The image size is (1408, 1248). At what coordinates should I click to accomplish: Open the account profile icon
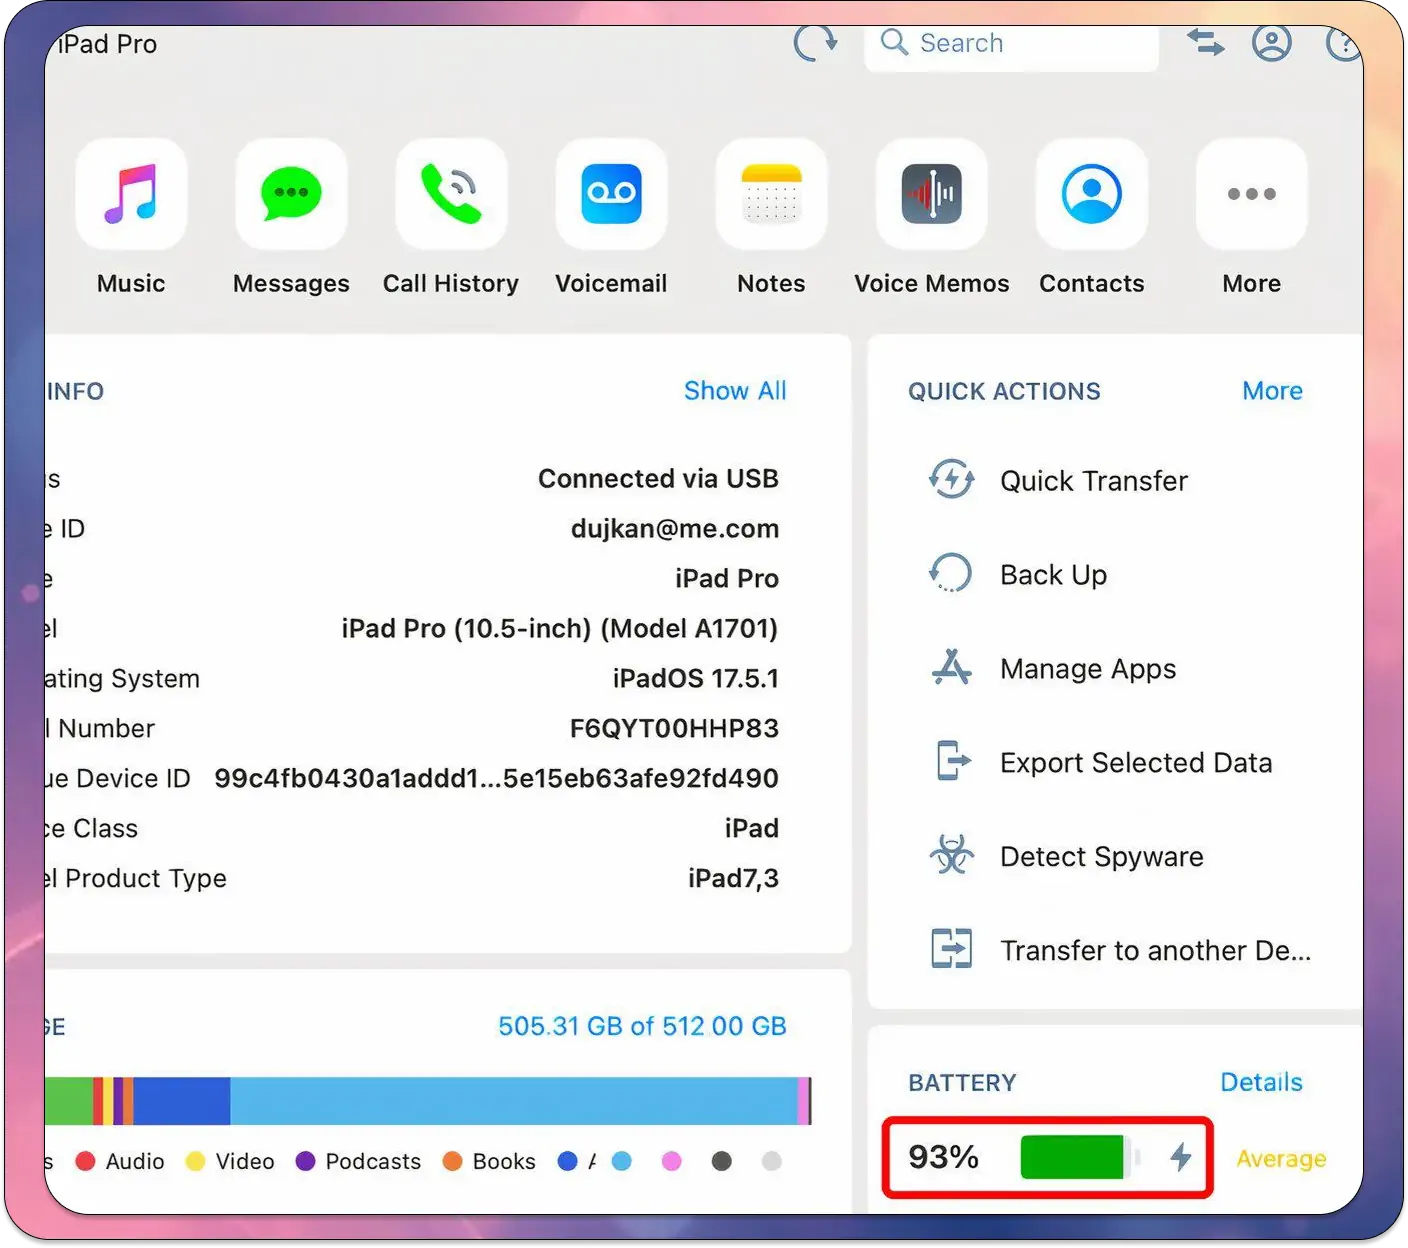pyautogui.click(x=1271, y=43)
